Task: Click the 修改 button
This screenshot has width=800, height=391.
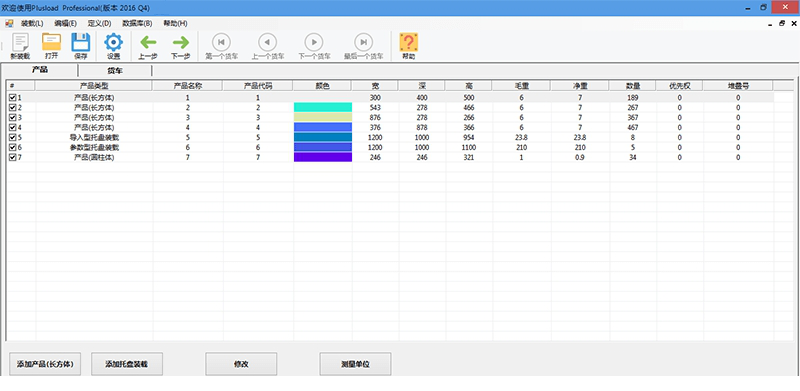Action: click(x=241, y=364)
